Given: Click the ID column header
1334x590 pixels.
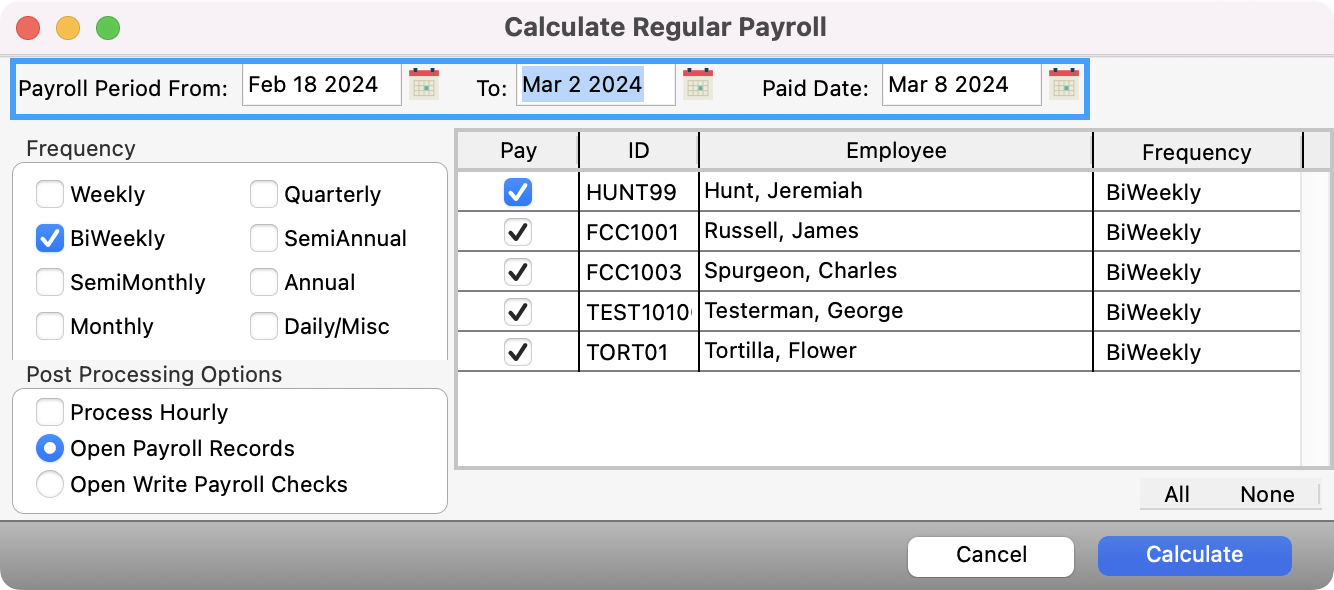Looking at the screenshot, I should click(x=638, y=151).
